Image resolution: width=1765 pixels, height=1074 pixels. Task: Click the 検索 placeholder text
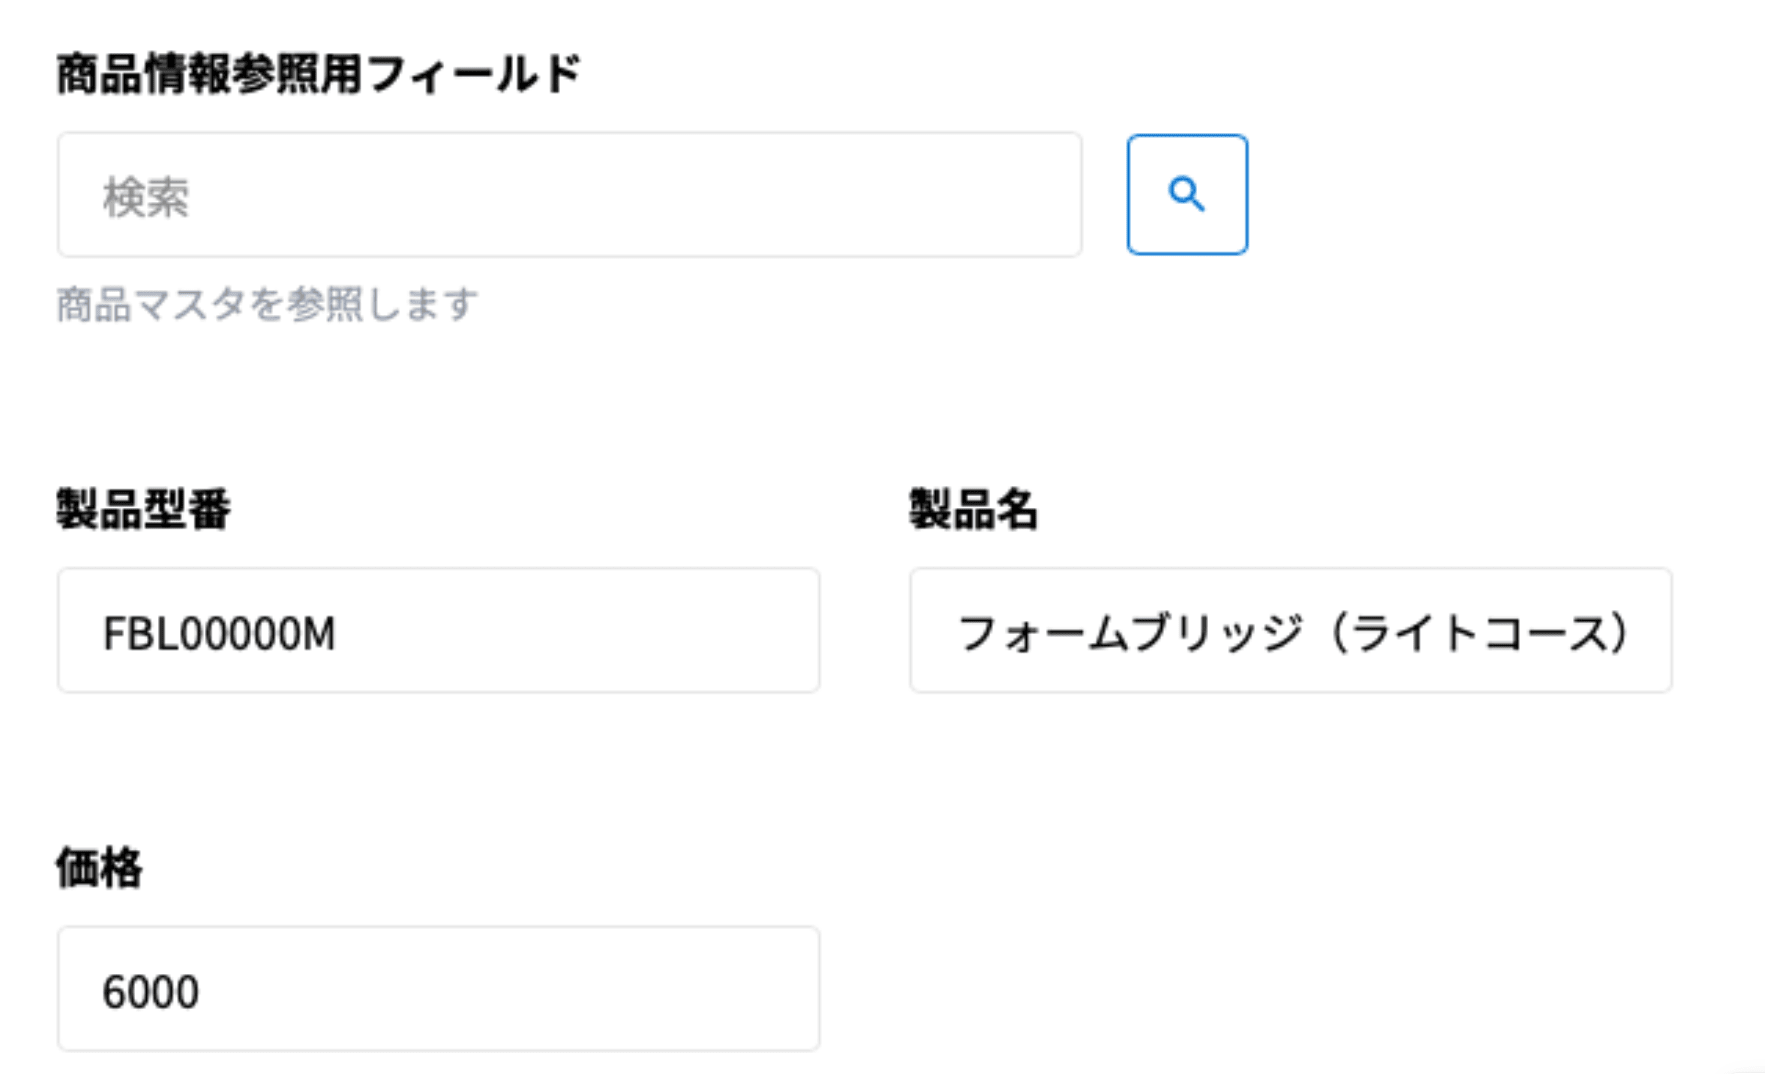click(x=146, y=197)
